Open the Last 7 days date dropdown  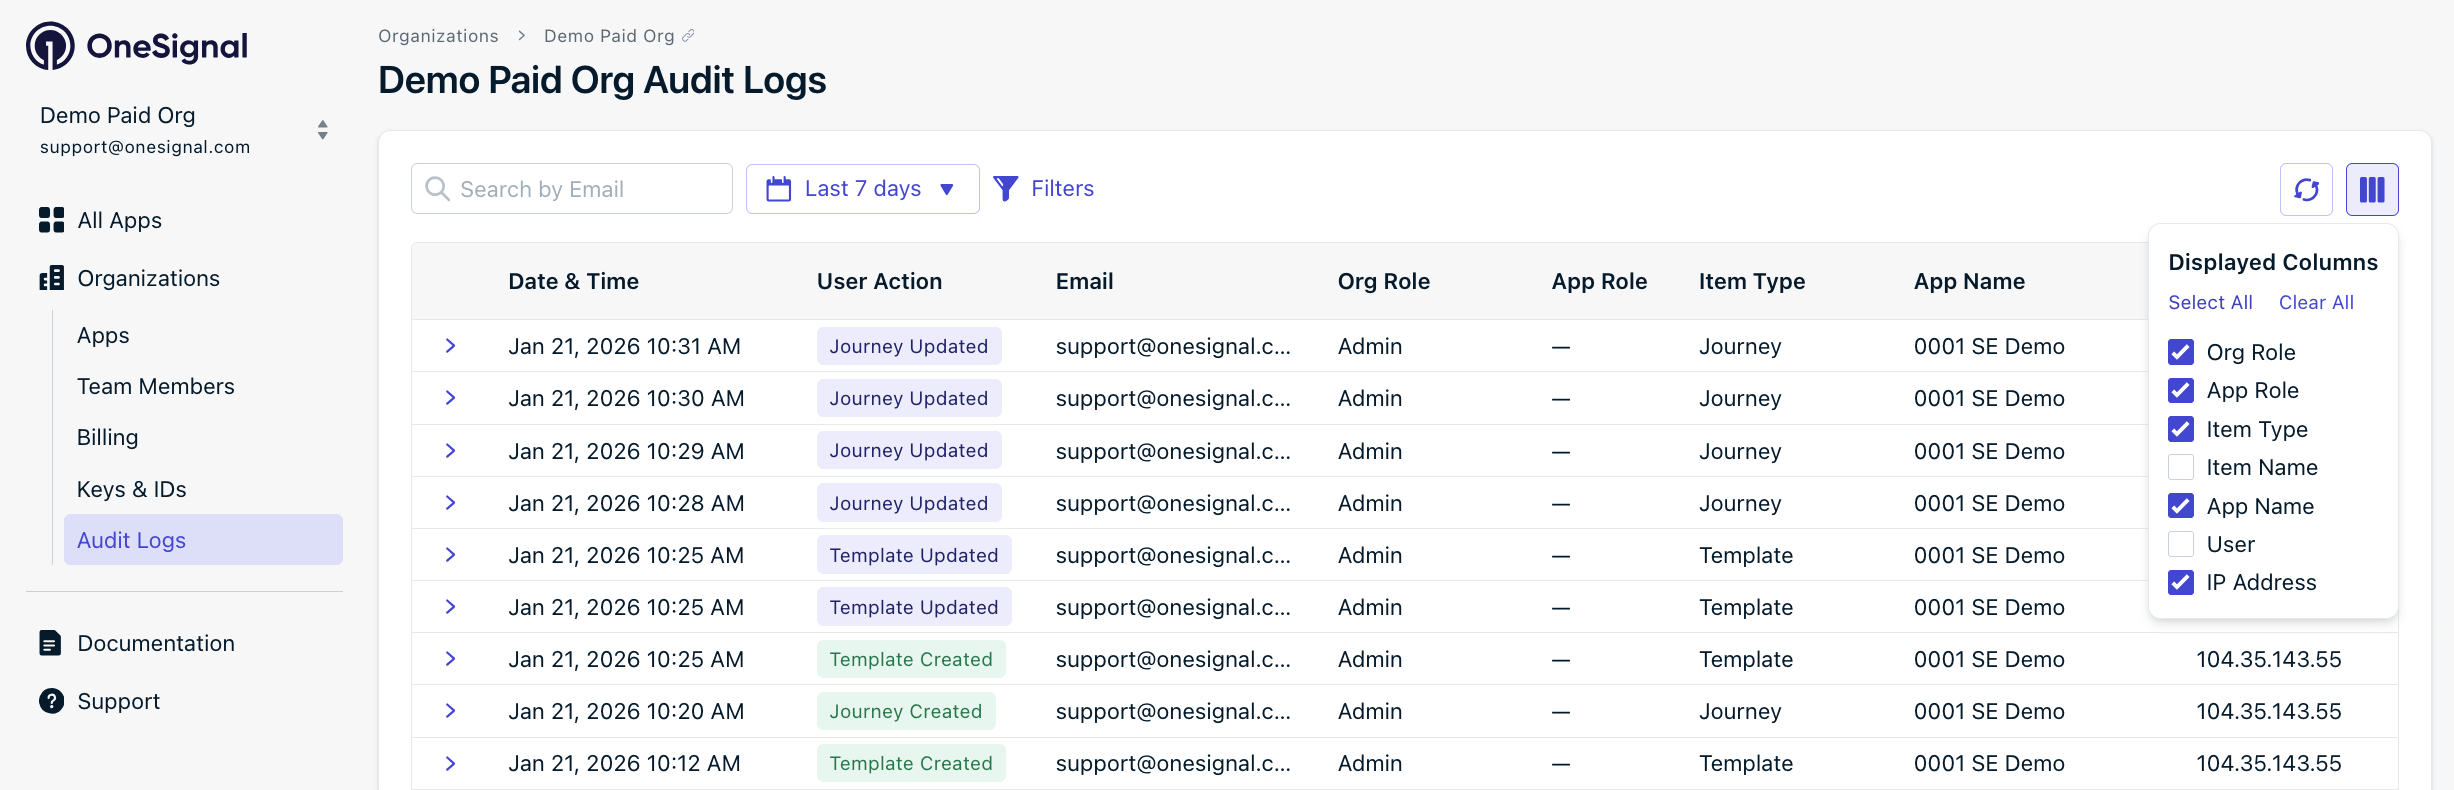pos(862,188)
